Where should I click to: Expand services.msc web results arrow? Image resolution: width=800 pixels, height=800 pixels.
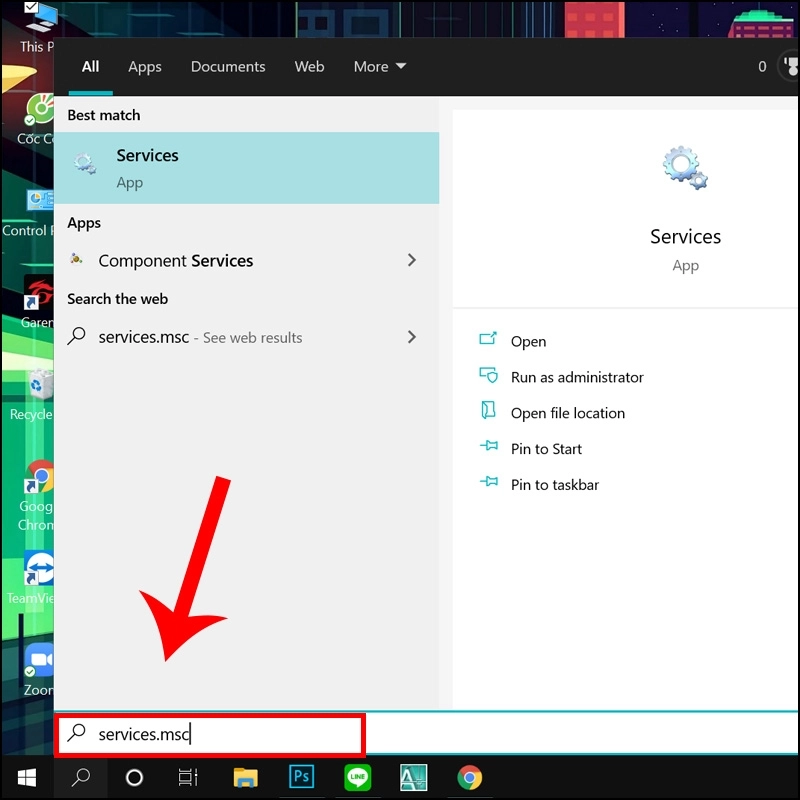(x=412, y=337)
